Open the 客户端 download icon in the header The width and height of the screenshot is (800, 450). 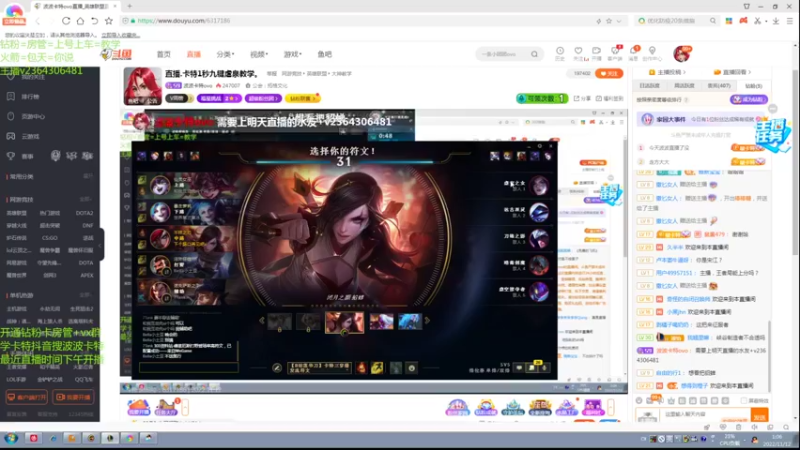point(615,54)
